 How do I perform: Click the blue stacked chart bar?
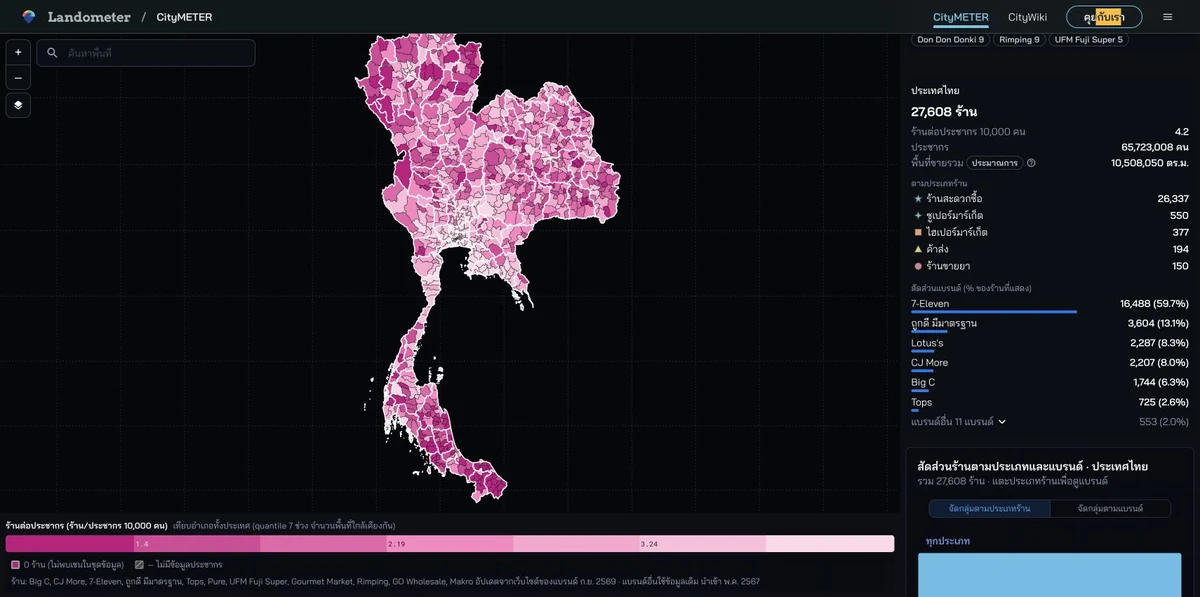click(1049, 575)
